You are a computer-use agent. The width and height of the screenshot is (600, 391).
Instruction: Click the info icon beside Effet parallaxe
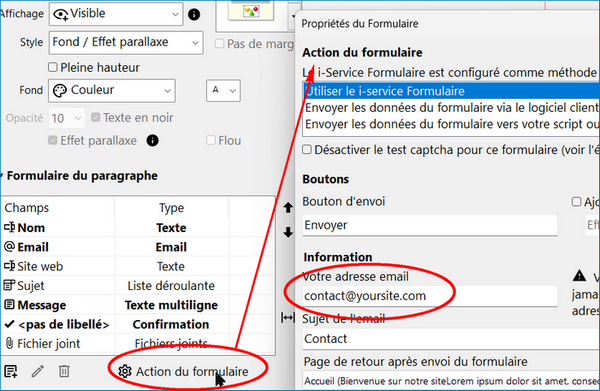click(152, 140)
